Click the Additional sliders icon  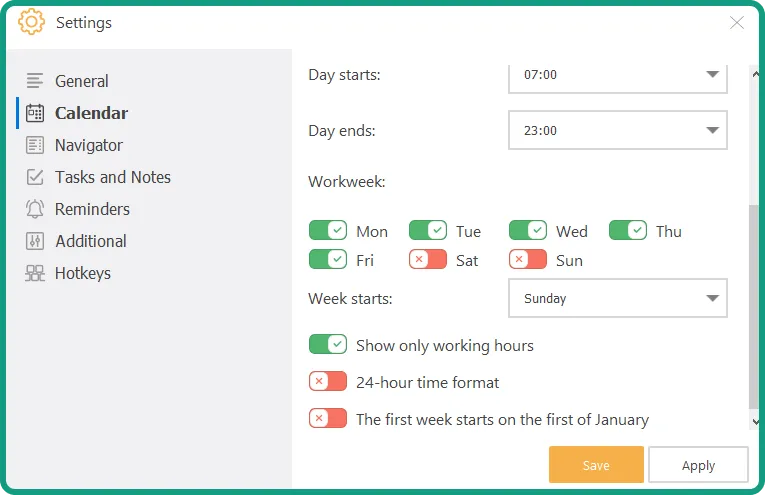[x=35, y=241]
